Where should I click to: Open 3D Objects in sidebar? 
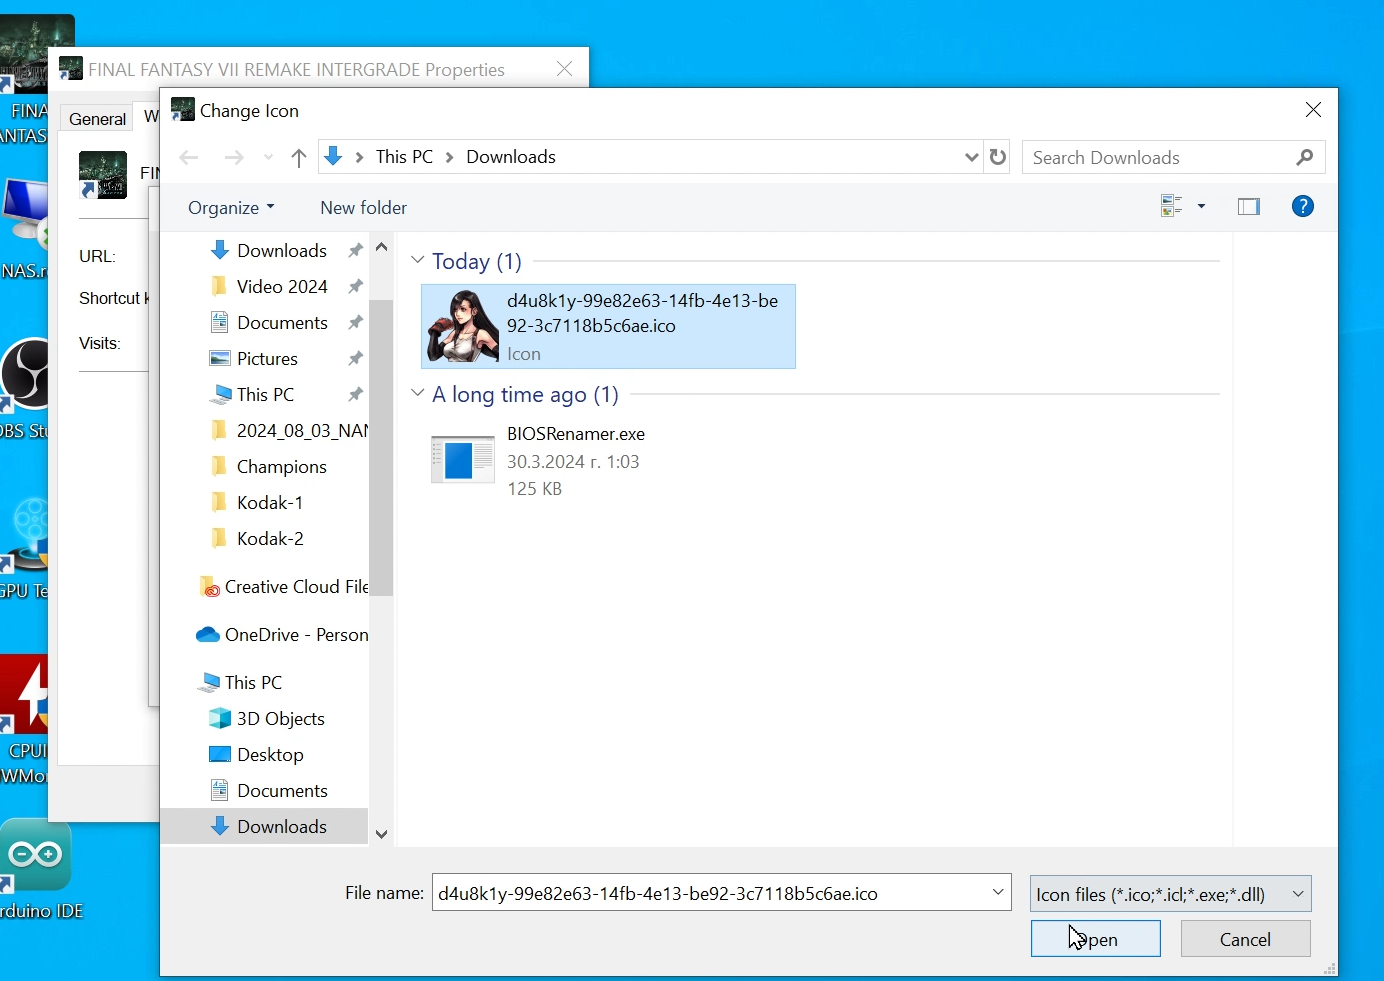(x=280, y=719)
